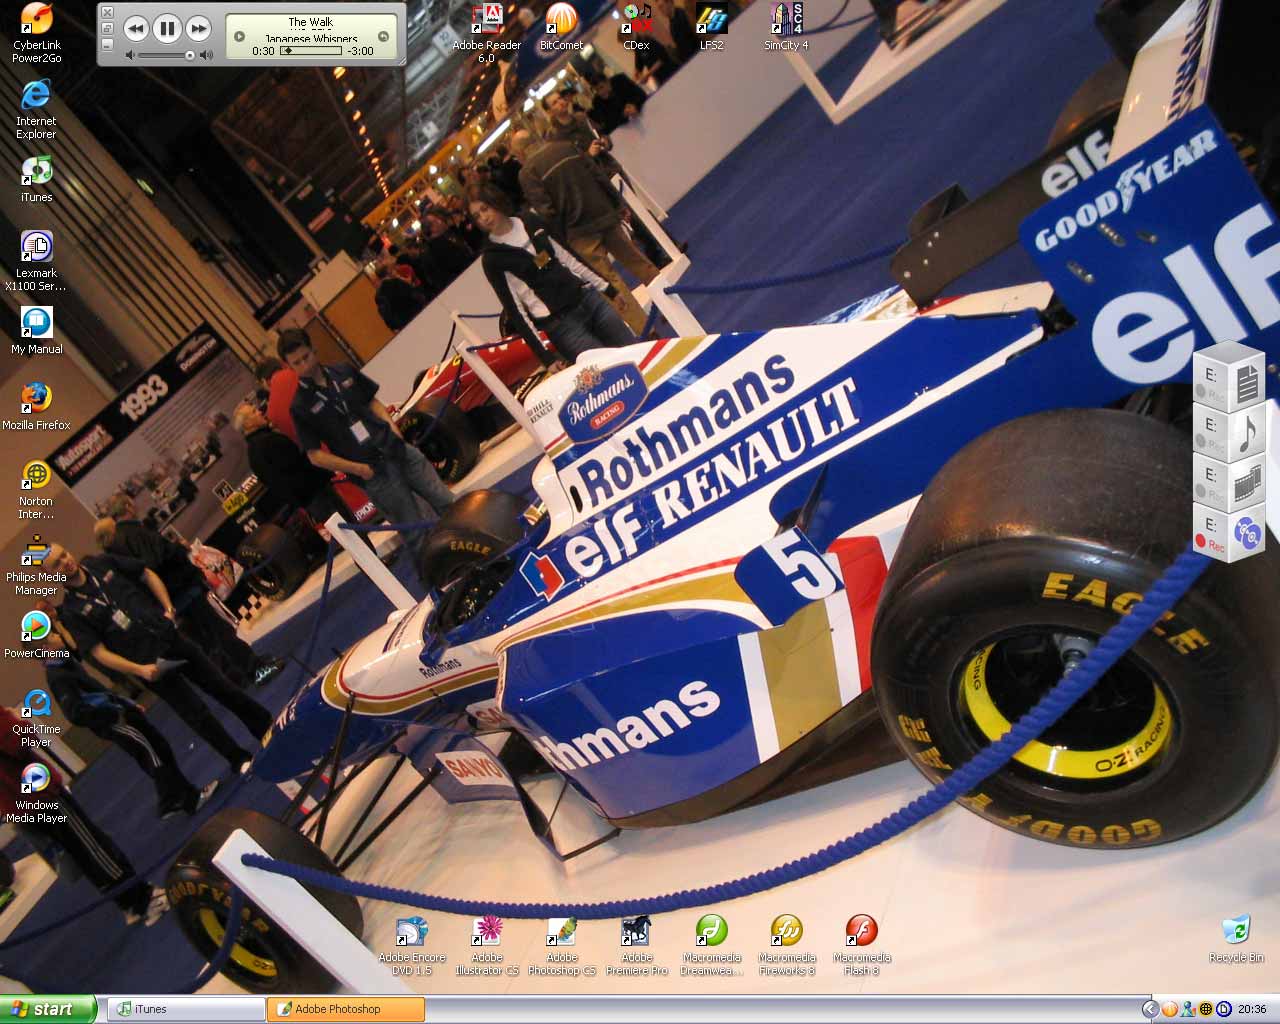The image size is (1280, 1024).
Task: Open the Macromedia Flash 8 shortcut
Action: (861, 946)
